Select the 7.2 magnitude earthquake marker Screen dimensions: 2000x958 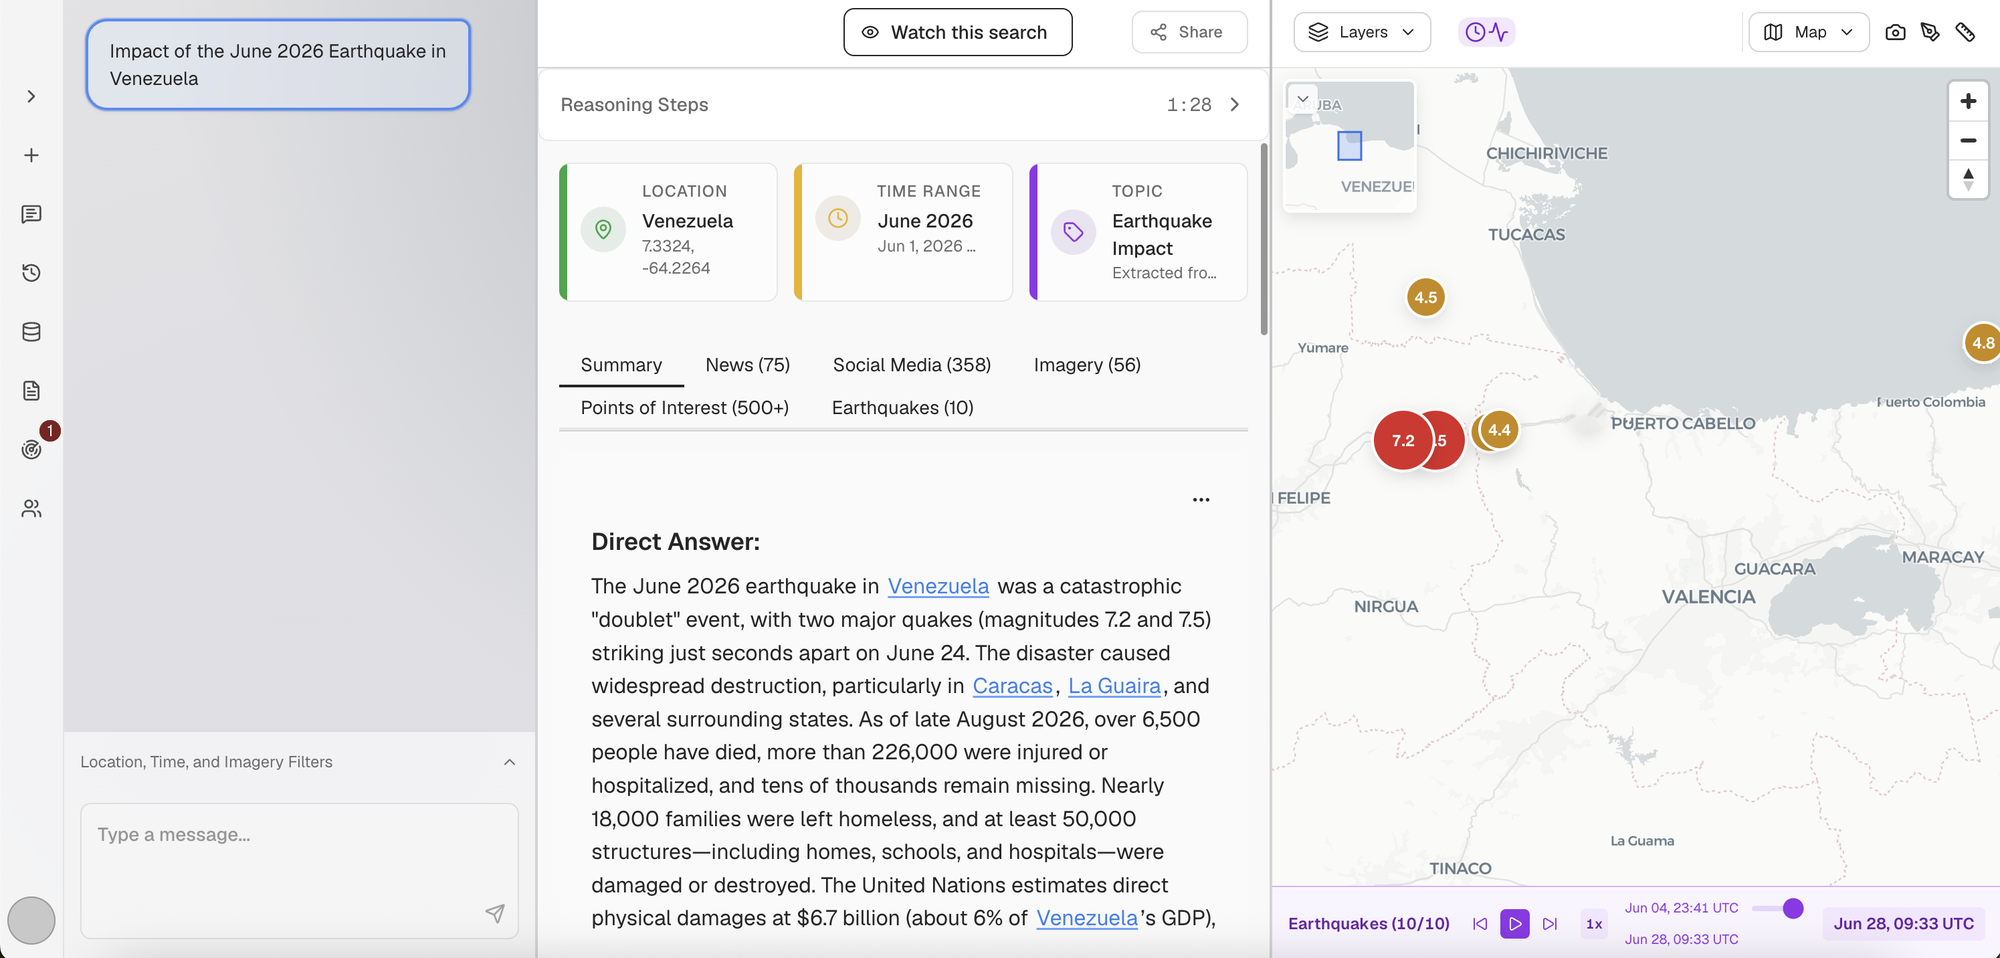pos(1403,440)
